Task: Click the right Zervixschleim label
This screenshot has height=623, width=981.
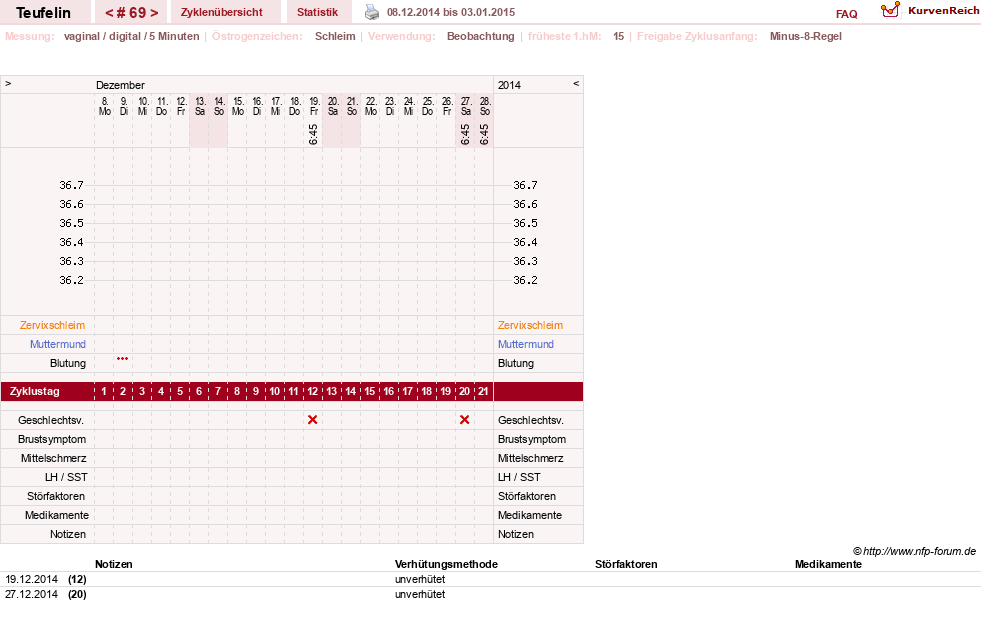Action: 530,325
